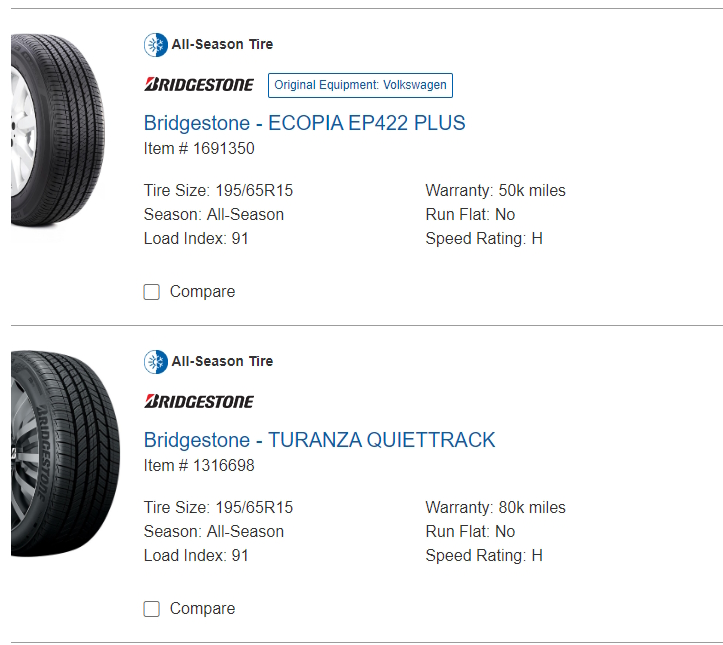Click Item # 1316698 text
Screen dimensions: 723x645
pyautogui.click(x=199, y=465)
